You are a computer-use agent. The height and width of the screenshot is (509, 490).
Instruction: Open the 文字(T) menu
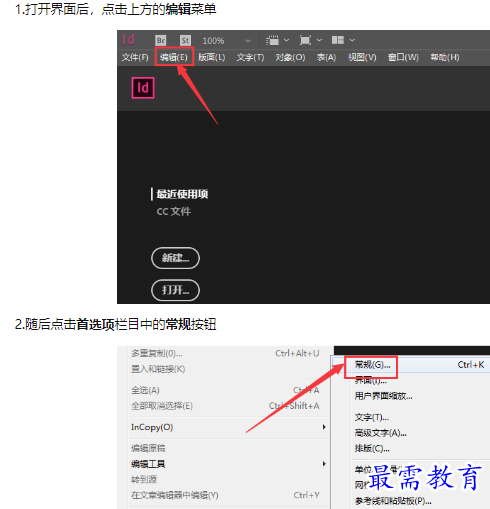click(x=250, y=57)
